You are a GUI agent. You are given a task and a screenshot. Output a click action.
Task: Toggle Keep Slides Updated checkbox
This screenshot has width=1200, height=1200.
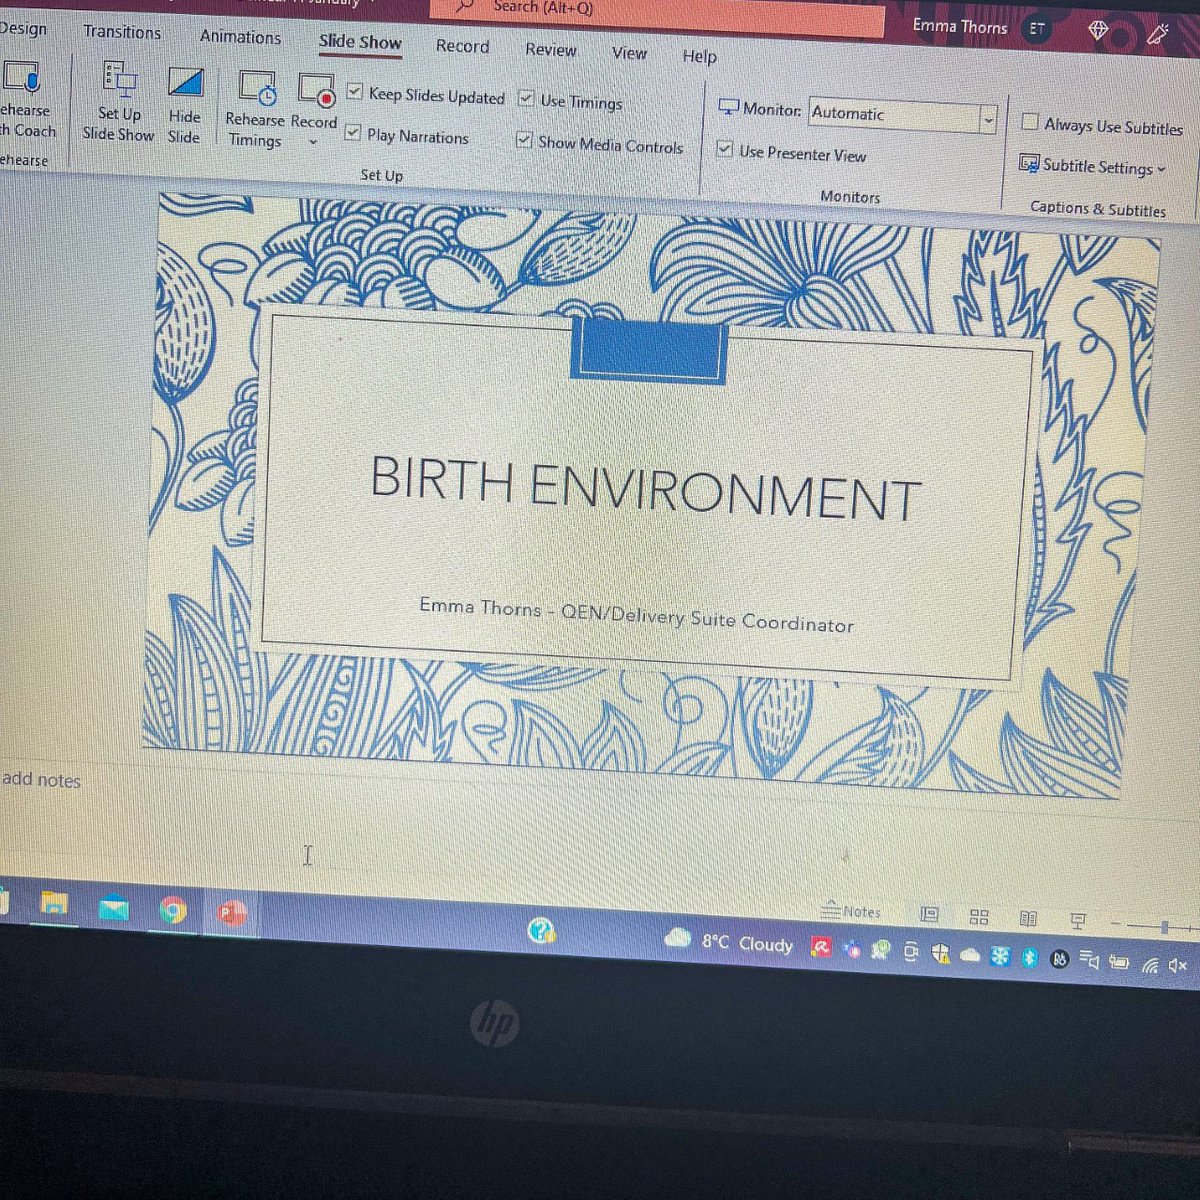[354, 92]
